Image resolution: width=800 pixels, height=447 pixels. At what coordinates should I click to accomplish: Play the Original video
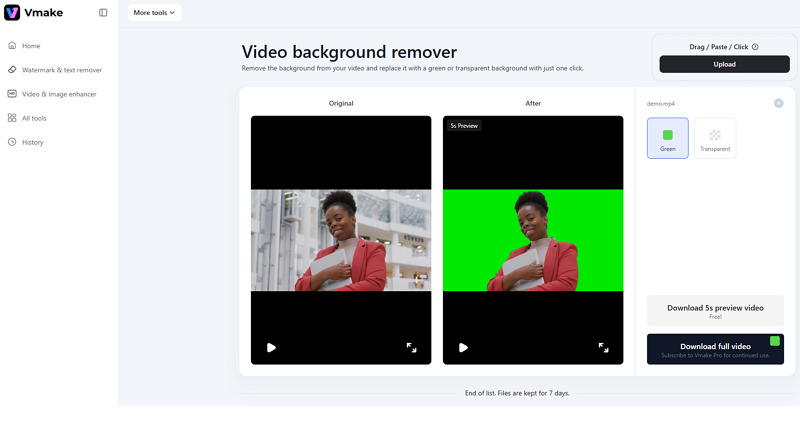click(x=271, y=348)
